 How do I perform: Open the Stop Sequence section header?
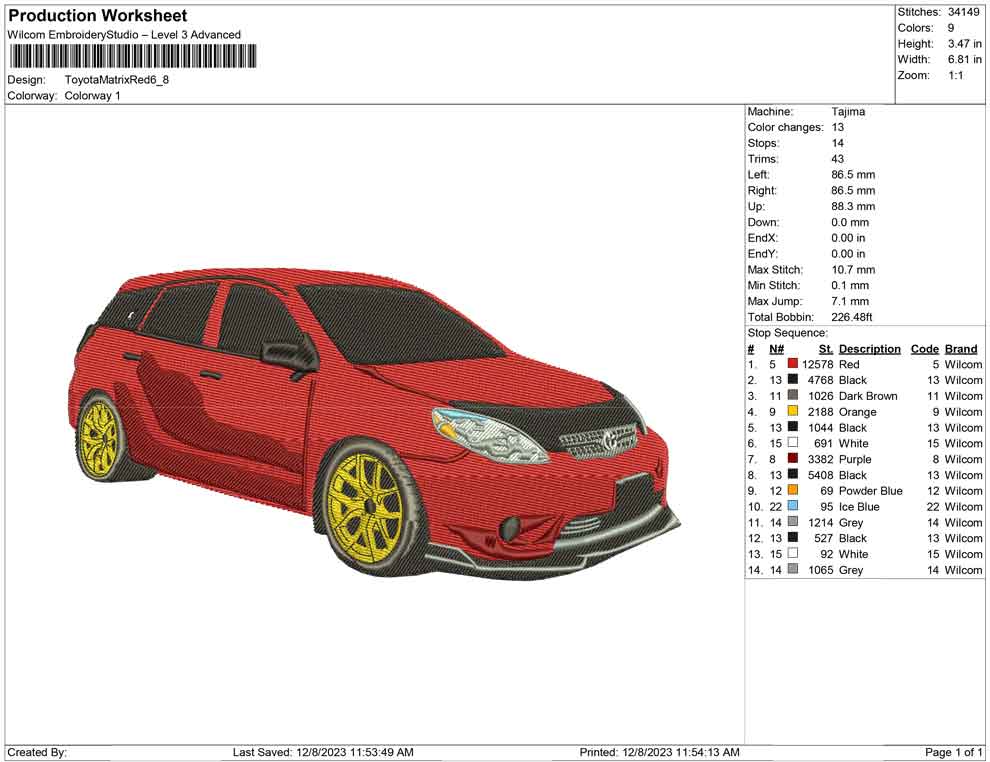pyautogui.click(x=787, y=332)
